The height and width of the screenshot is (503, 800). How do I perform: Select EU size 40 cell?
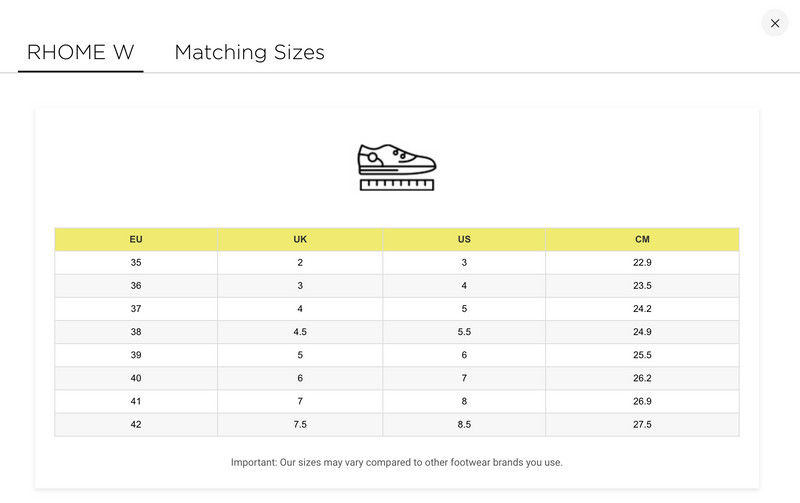[x=136, y=378]
